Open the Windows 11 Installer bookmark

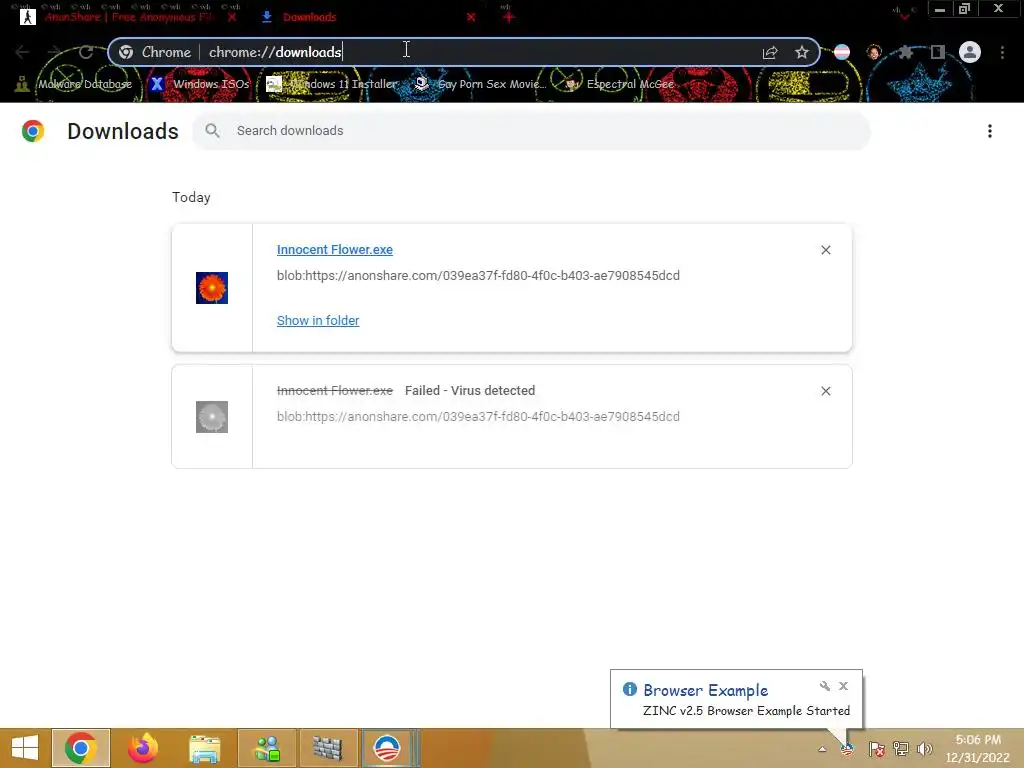[x=332, y=84]
